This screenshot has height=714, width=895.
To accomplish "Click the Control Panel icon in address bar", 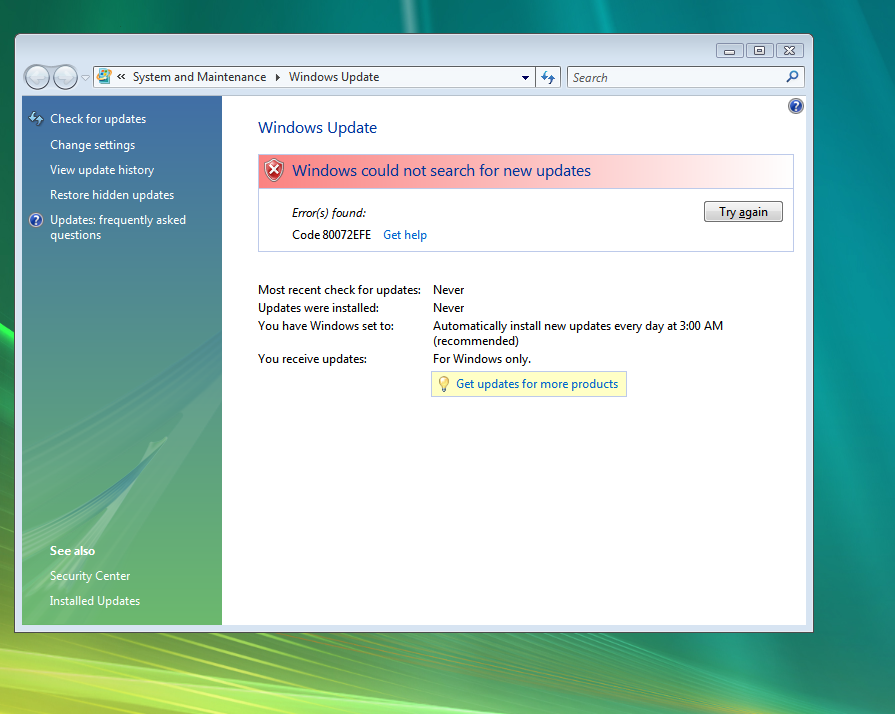I will pos(104,77).
